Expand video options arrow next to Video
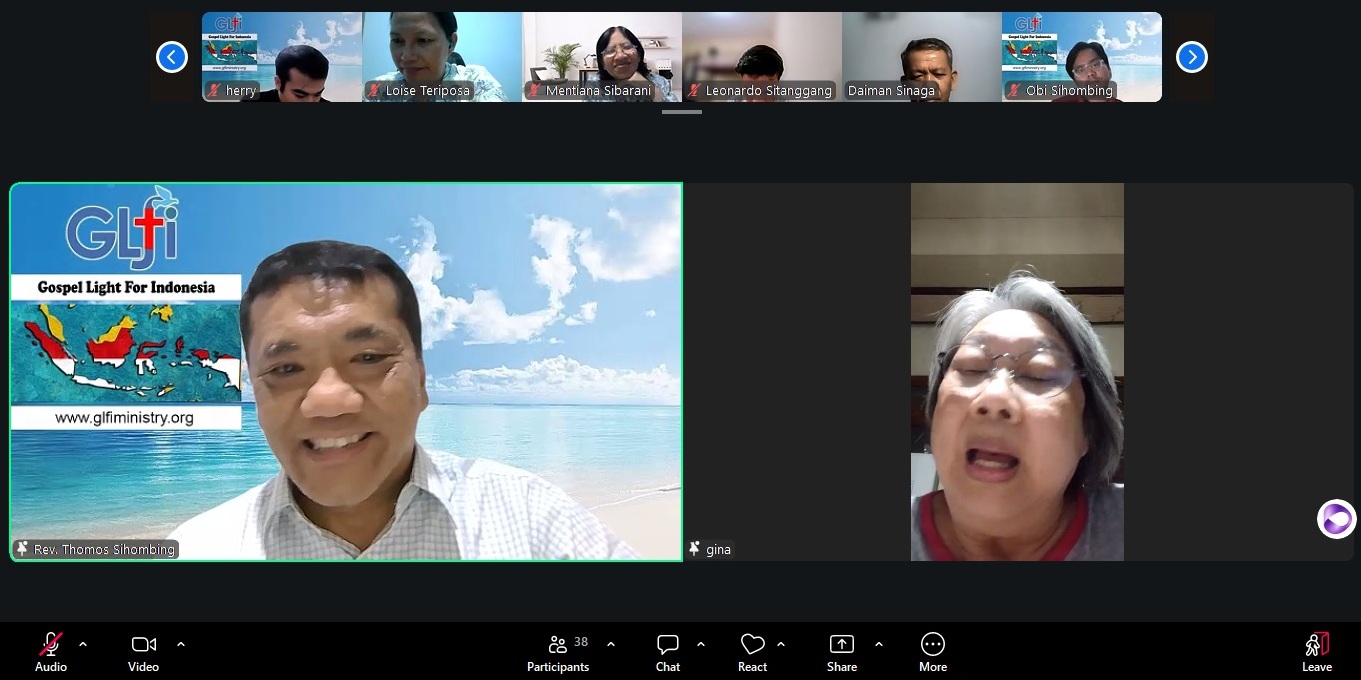Viewport: 1361px width, 680px height. (x=181, y=644)
